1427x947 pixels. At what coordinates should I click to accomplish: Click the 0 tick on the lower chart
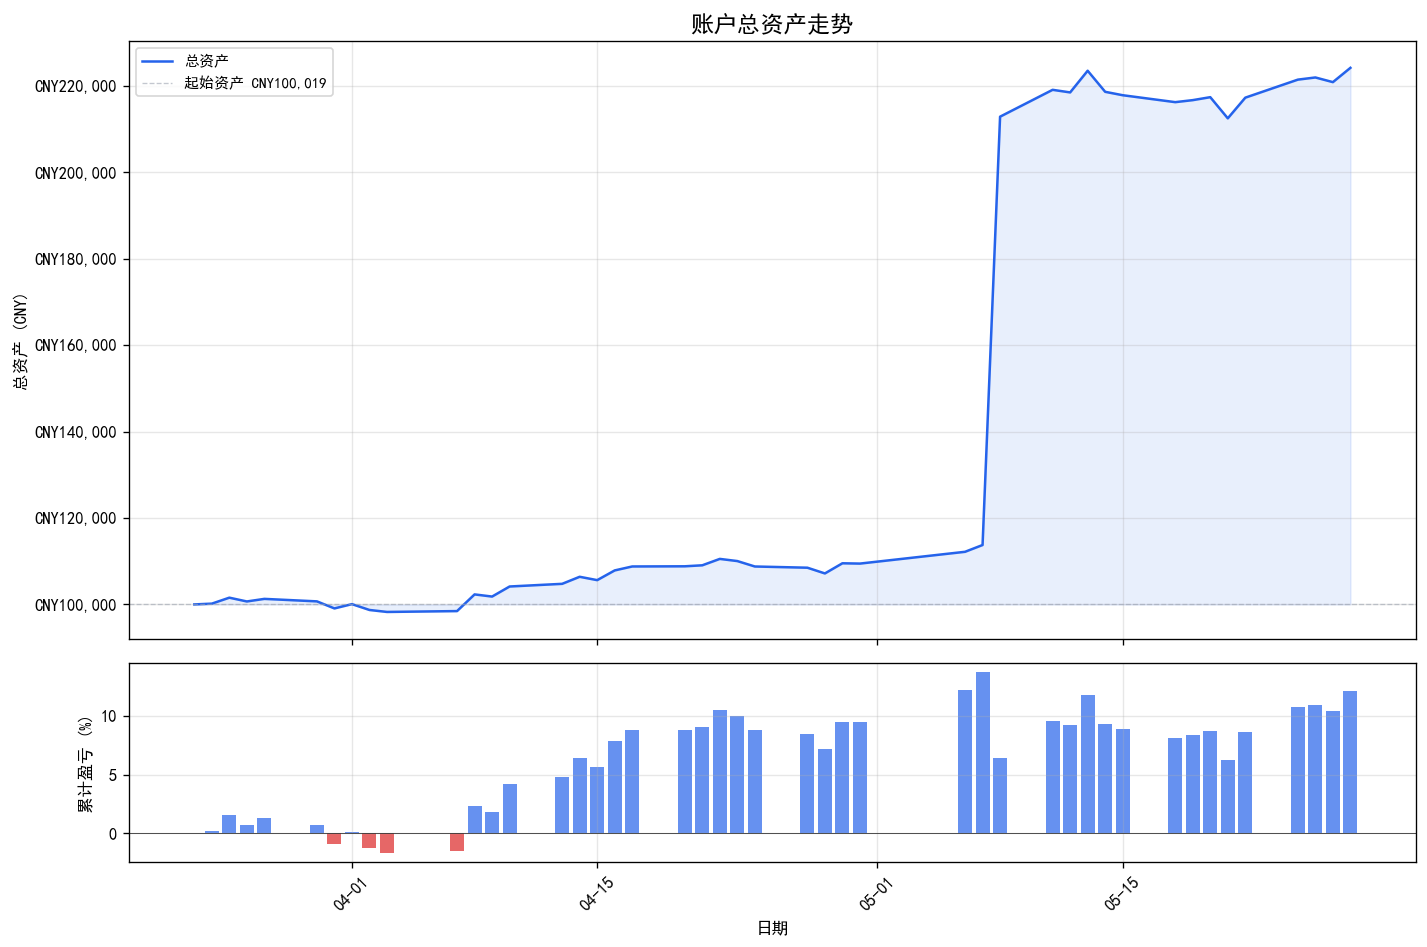pos(113,834)
